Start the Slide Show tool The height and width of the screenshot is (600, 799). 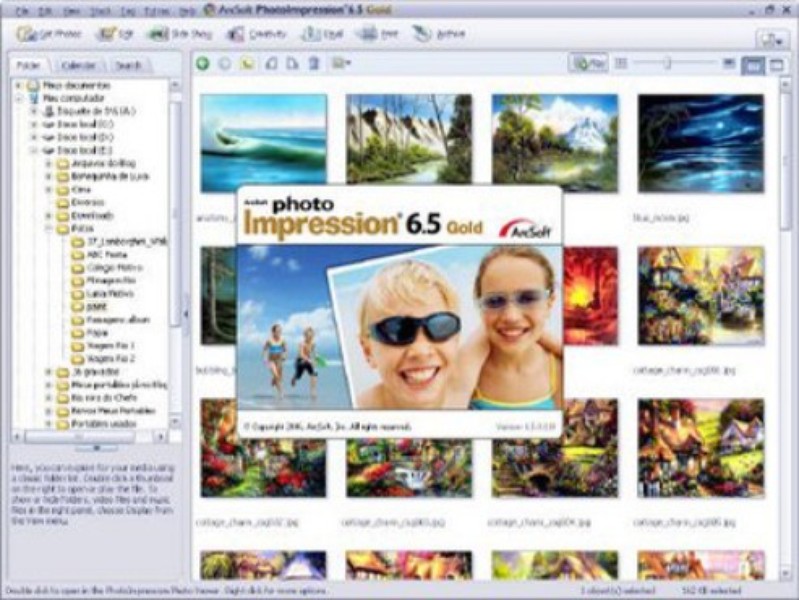[179, 34]
